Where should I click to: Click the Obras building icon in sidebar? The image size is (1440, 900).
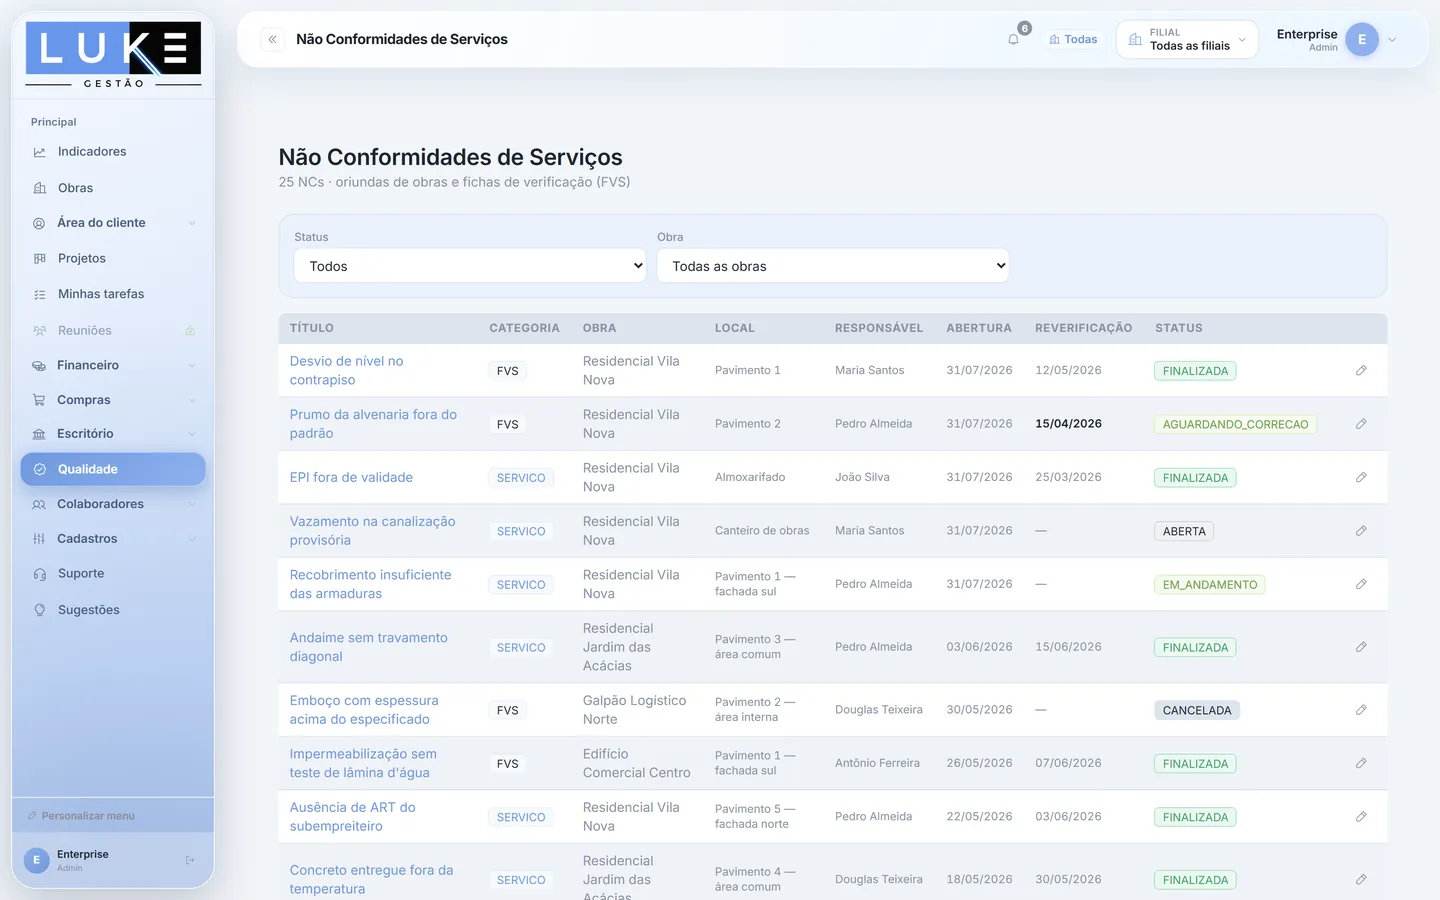point(40,188)
